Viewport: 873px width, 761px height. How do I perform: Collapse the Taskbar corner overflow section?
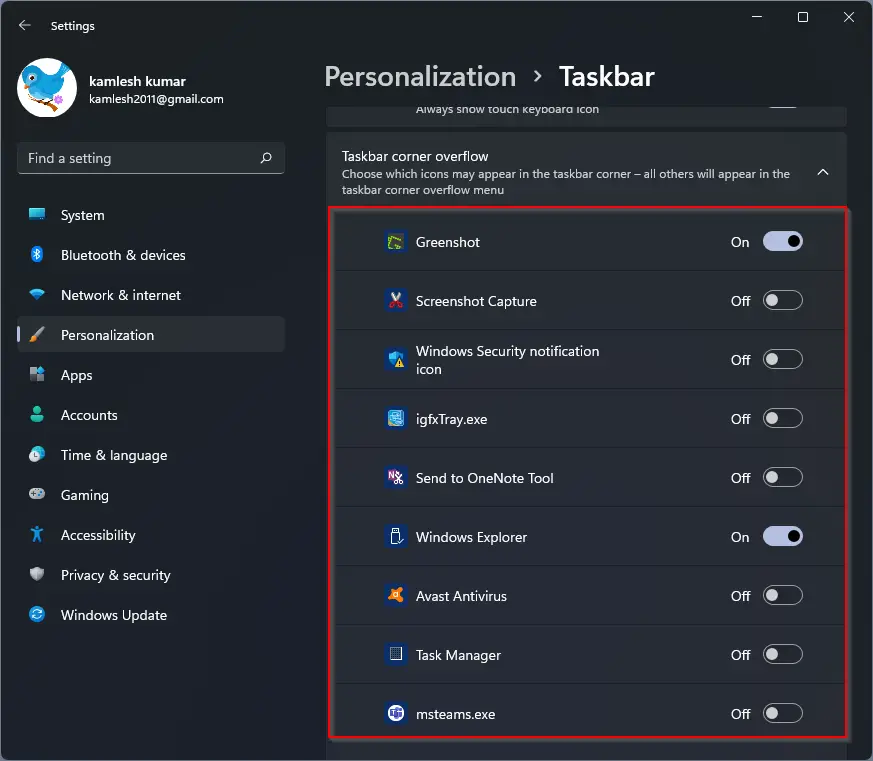[822, 173]
